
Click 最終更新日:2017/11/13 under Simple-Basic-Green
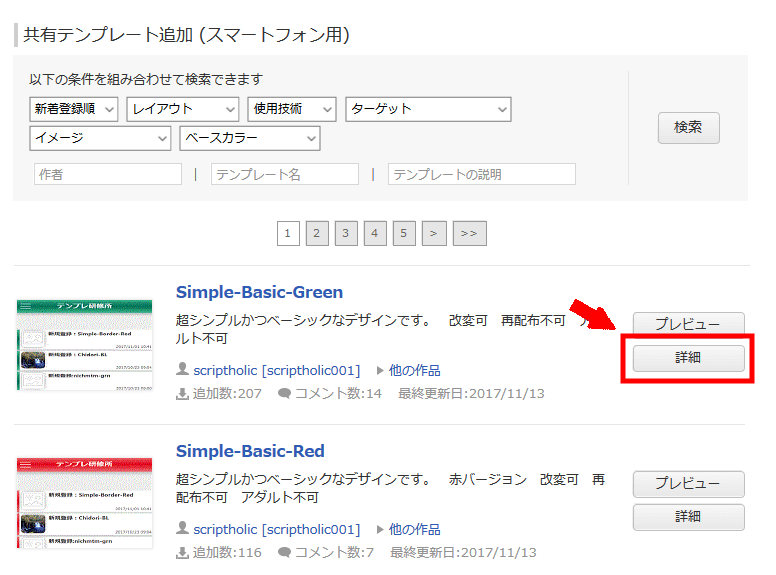tap(471, 394)
